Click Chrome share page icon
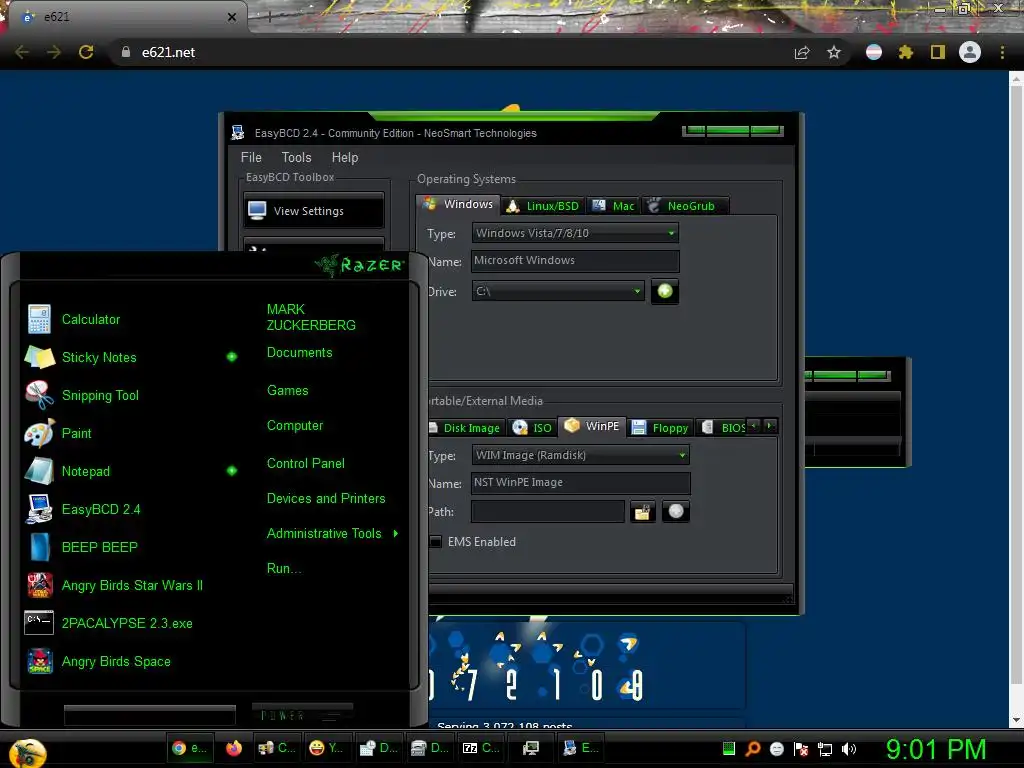The width and height of the screenshot is (1024, 768). pos(802,53)
